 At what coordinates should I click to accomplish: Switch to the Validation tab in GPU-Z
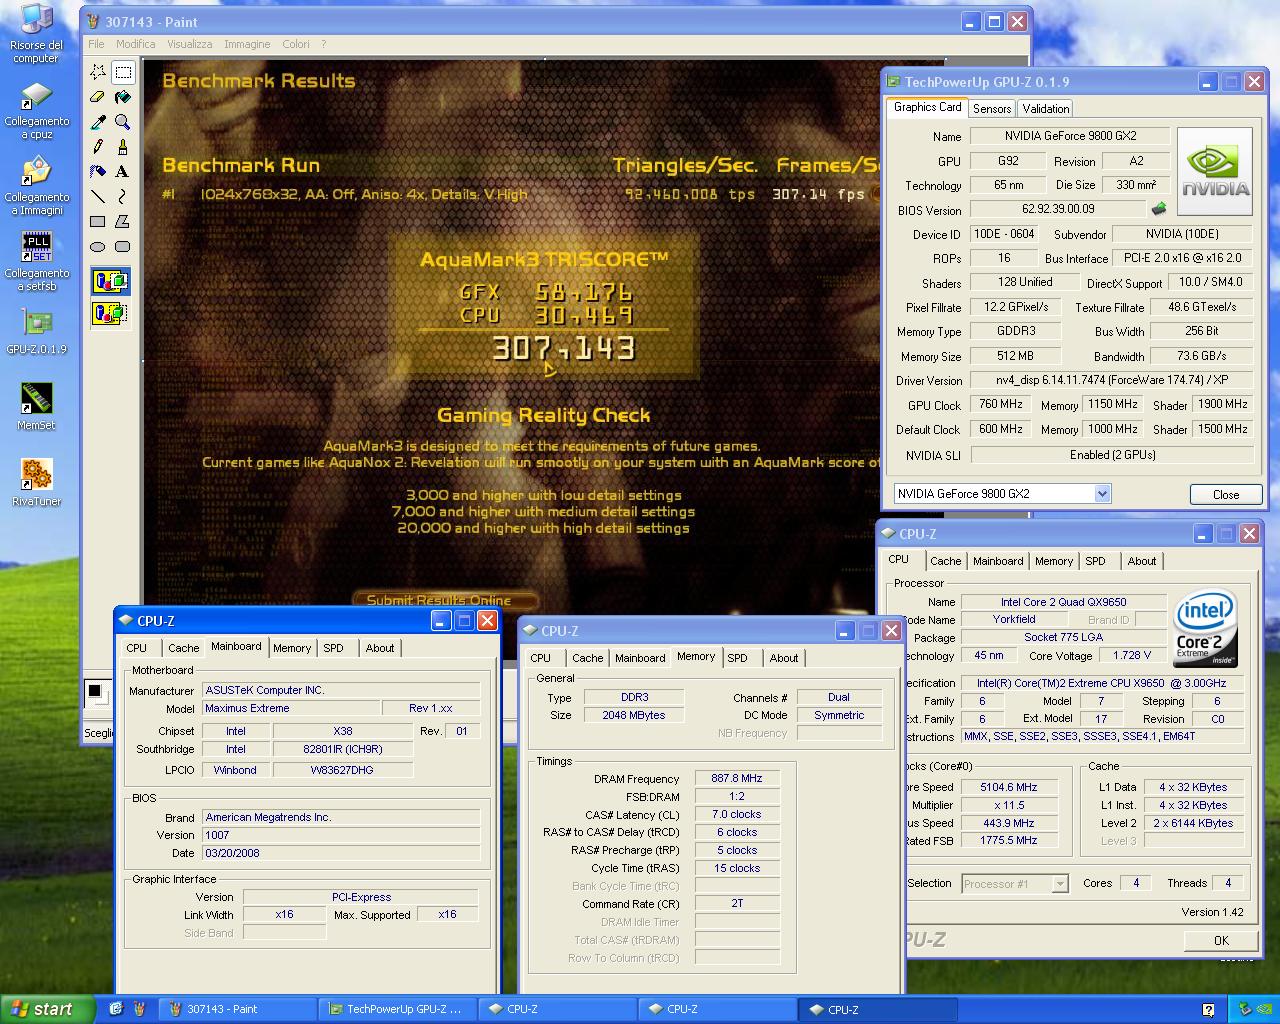pos(1046,109)
